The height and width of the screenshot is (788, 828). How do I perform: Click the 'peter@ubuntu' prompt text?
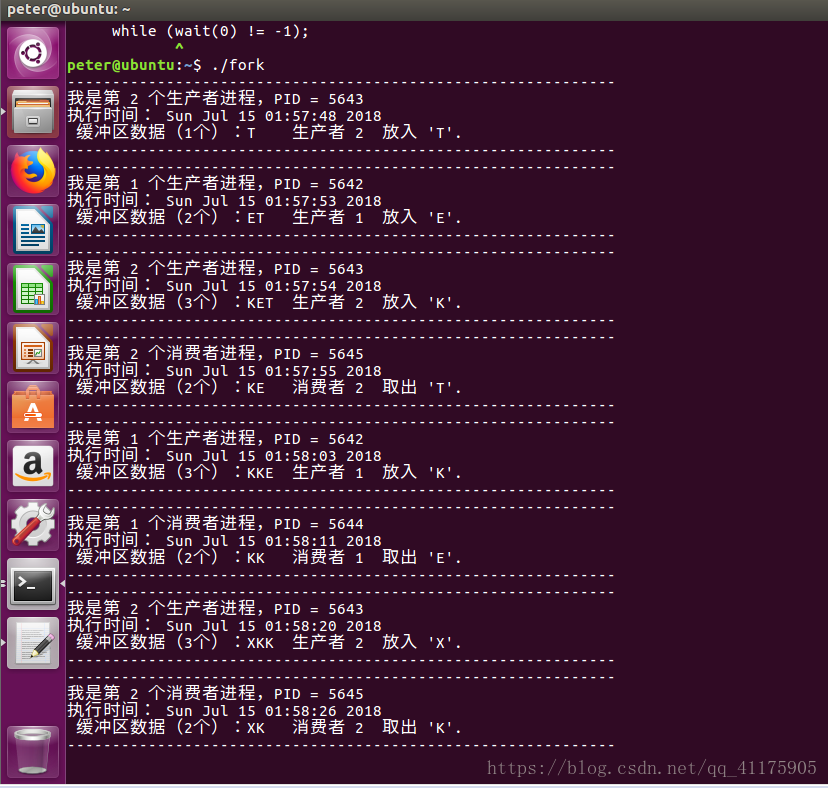click(121, 65)
